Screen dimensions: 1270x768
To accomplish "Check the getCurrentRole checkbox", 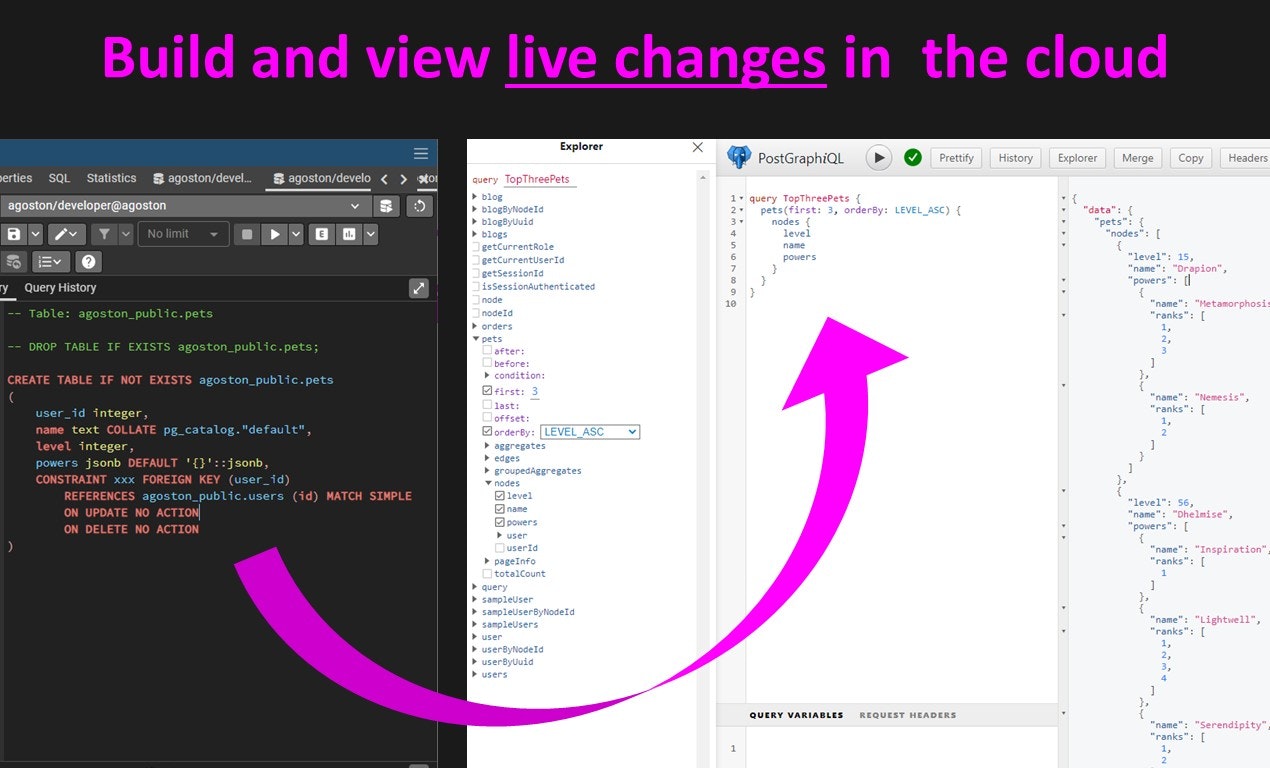I will point(475,247).
